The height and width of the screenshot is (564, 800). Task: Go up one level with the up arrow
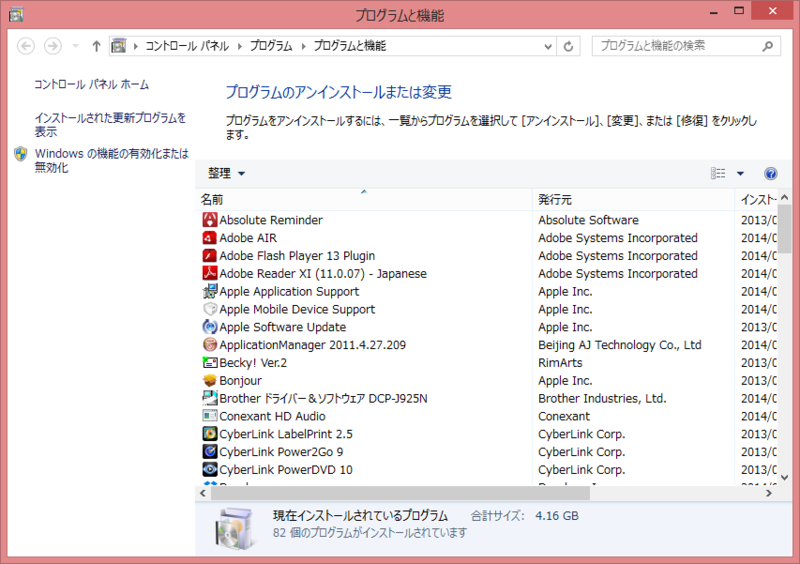[96, 46]
